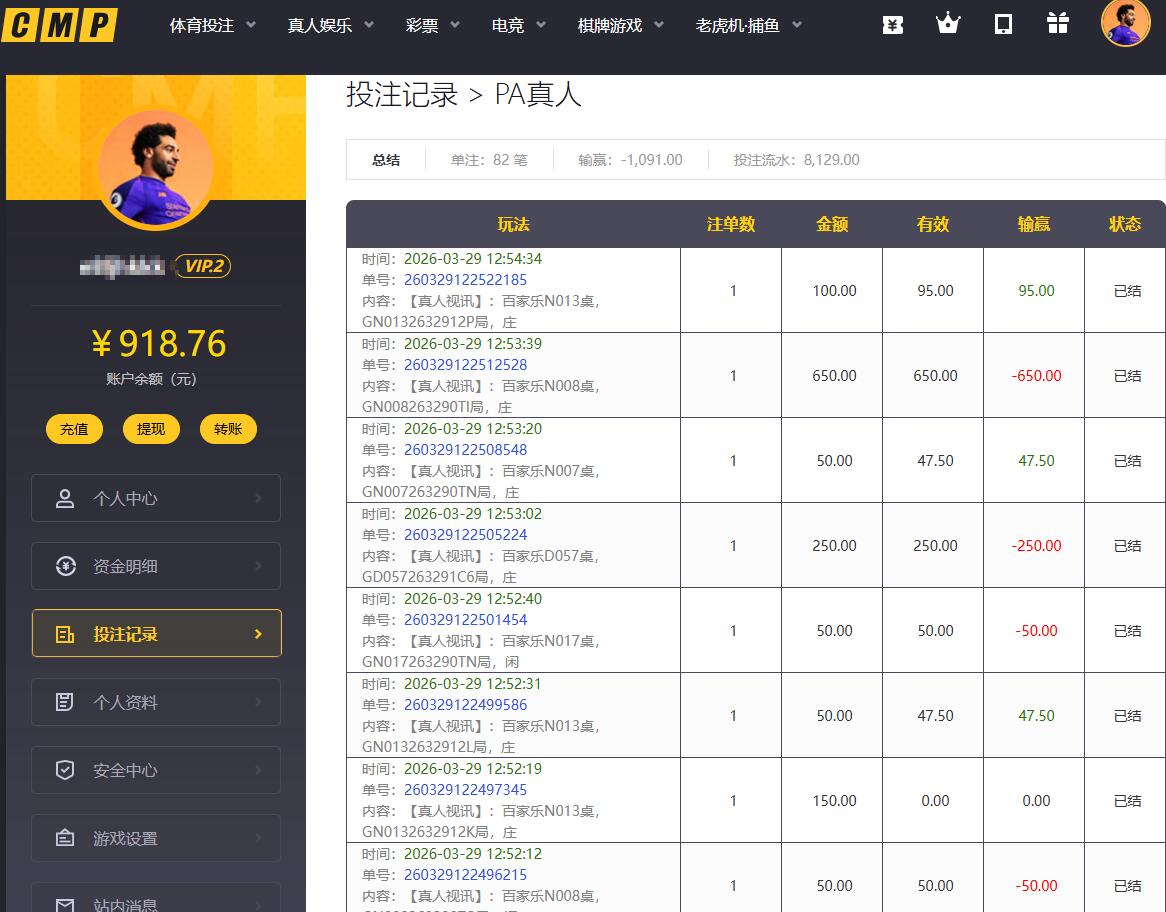Click the CMP logo

pyautogui.click(x=59, y=25)
